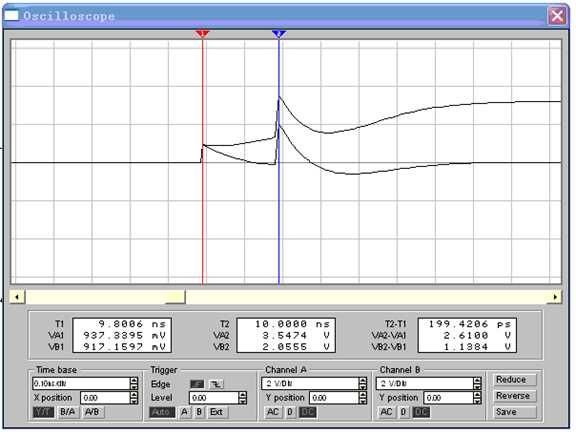Image resolution: width=576 pixels, height=434 pixels.
Task: Click the Reverse button
Action: [514, 396]
